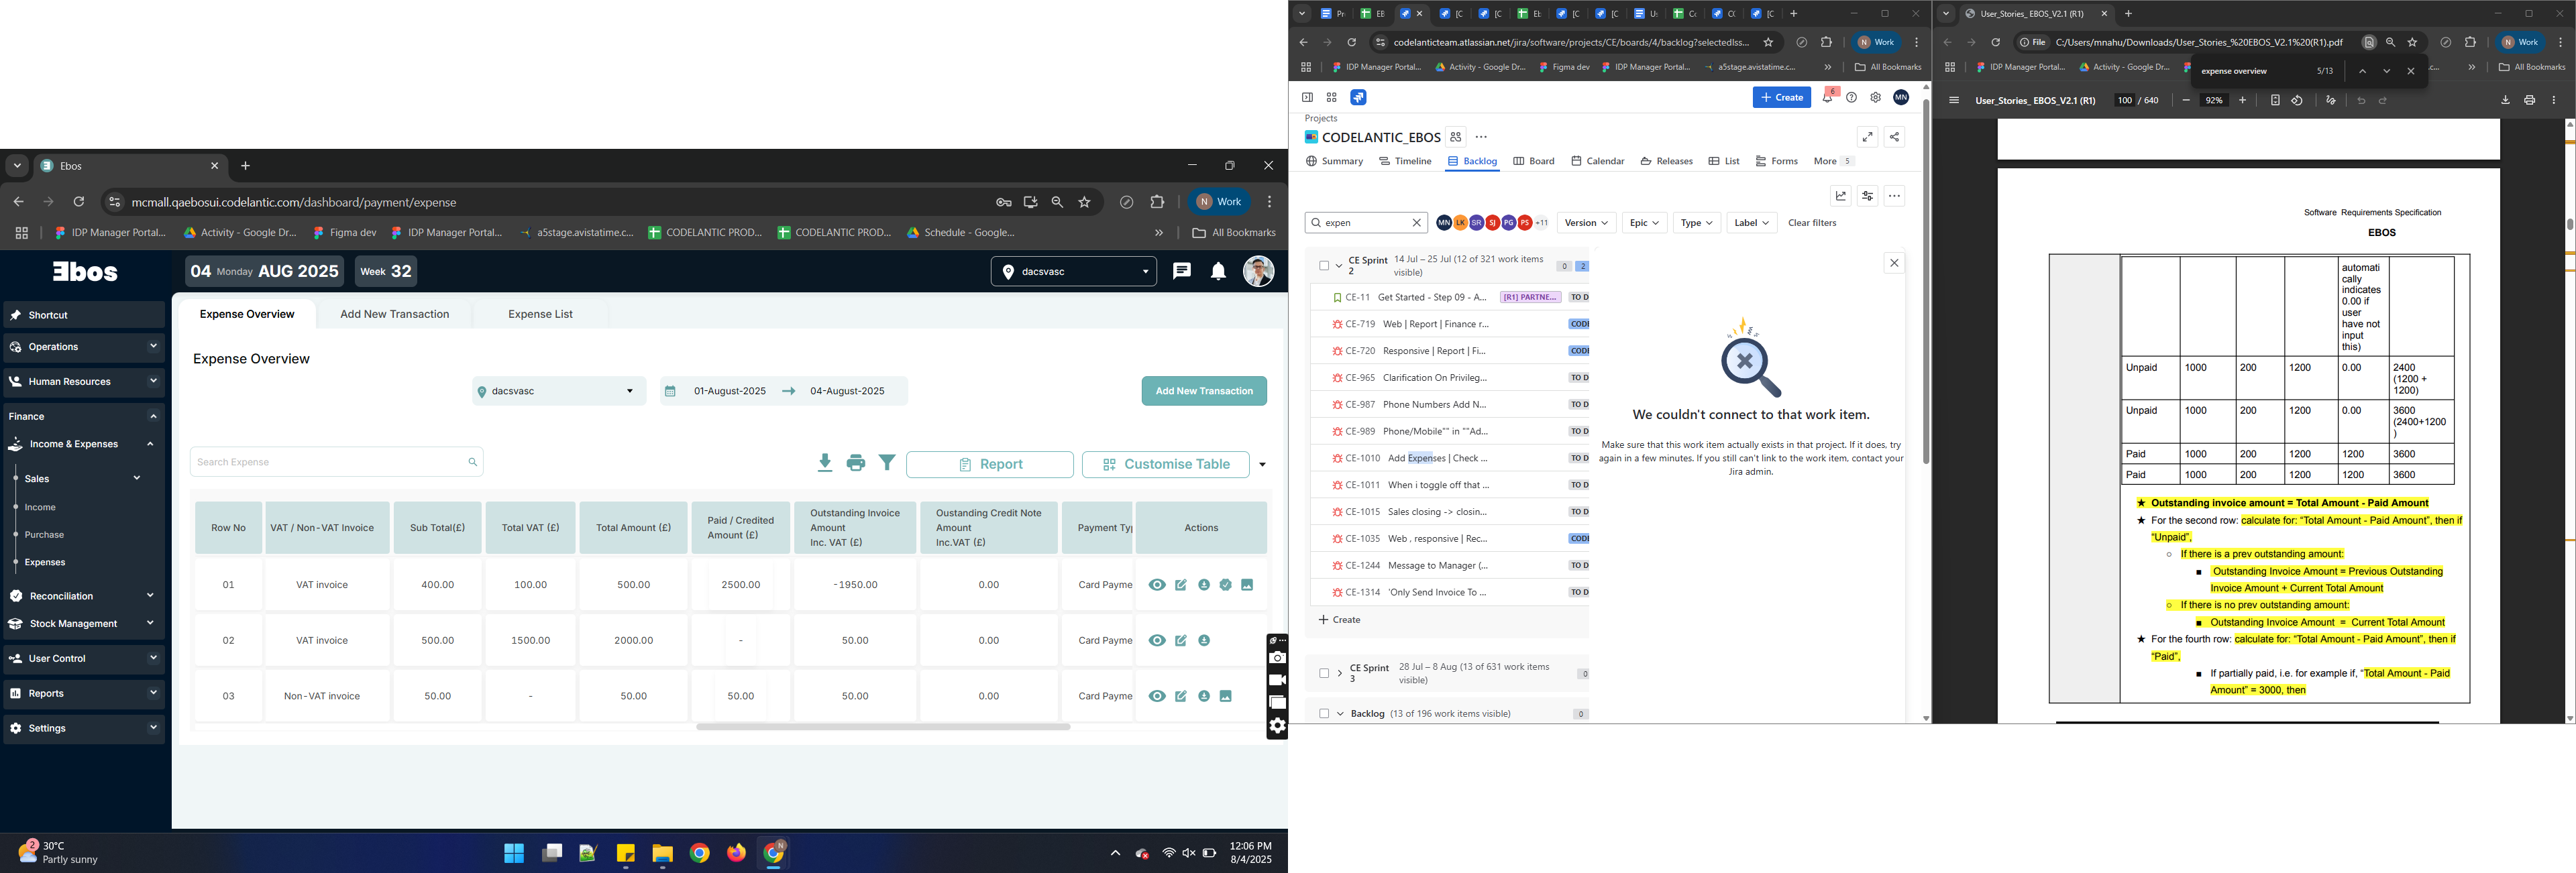Open Firefox from the Windows taskbar
Screen dimensions: 2576x873
(737, 853)
